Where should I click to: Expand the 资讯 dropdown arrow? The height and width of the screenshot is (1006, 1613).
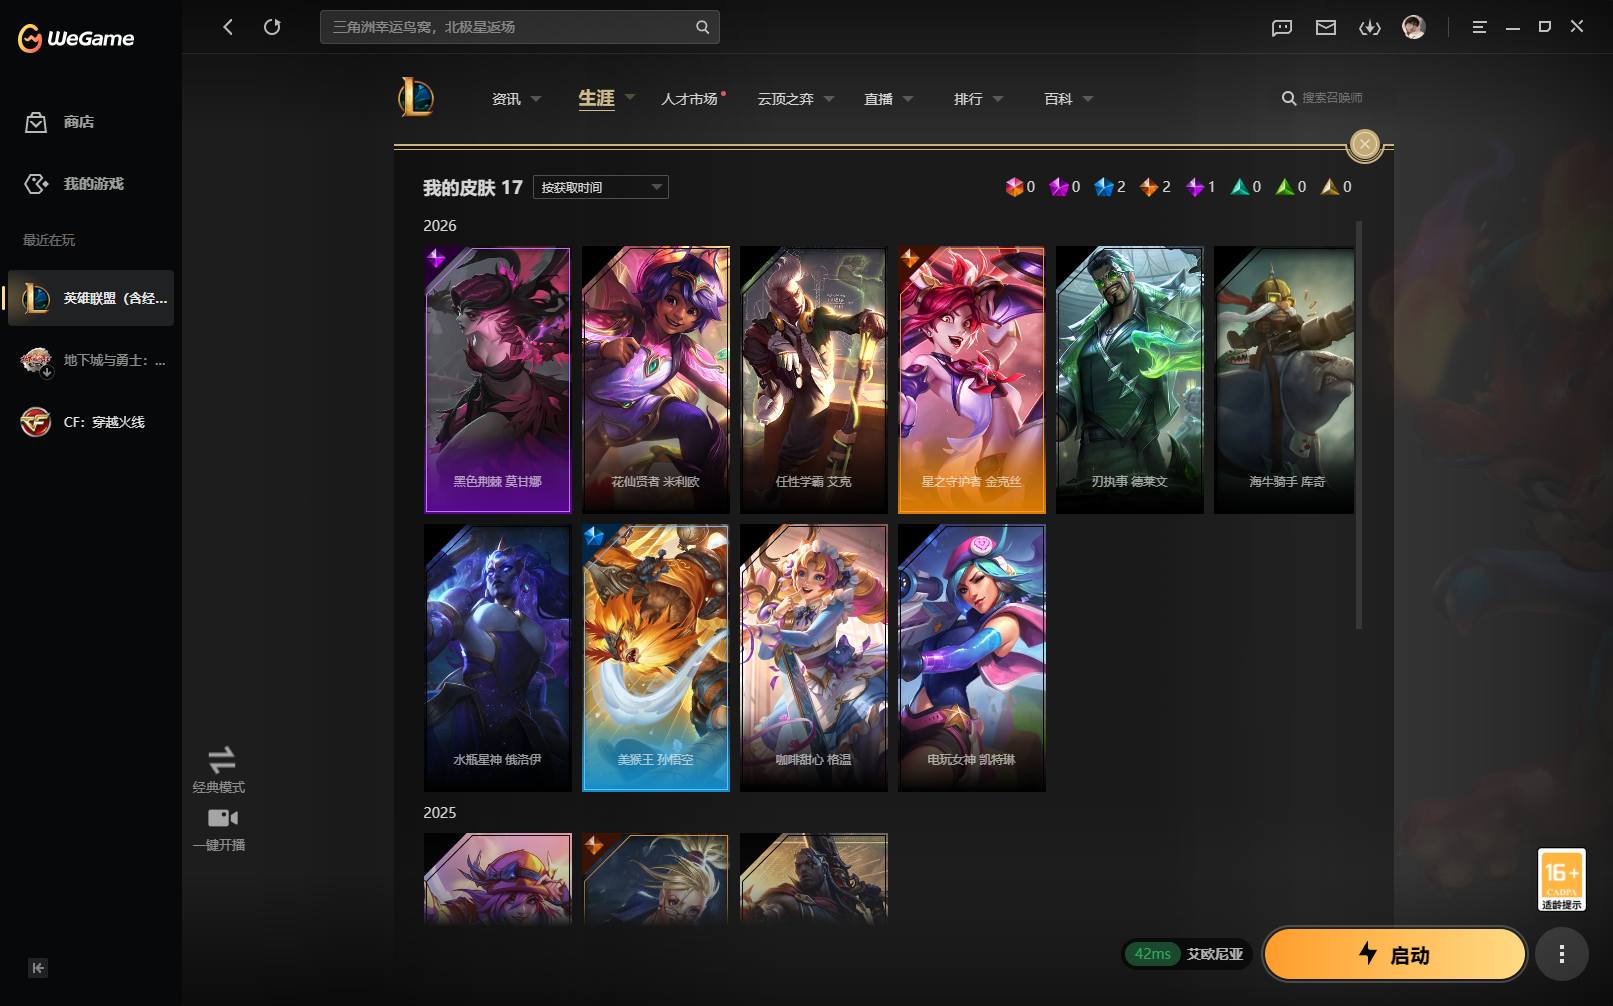pyautogui.click(x=536, y=99)
